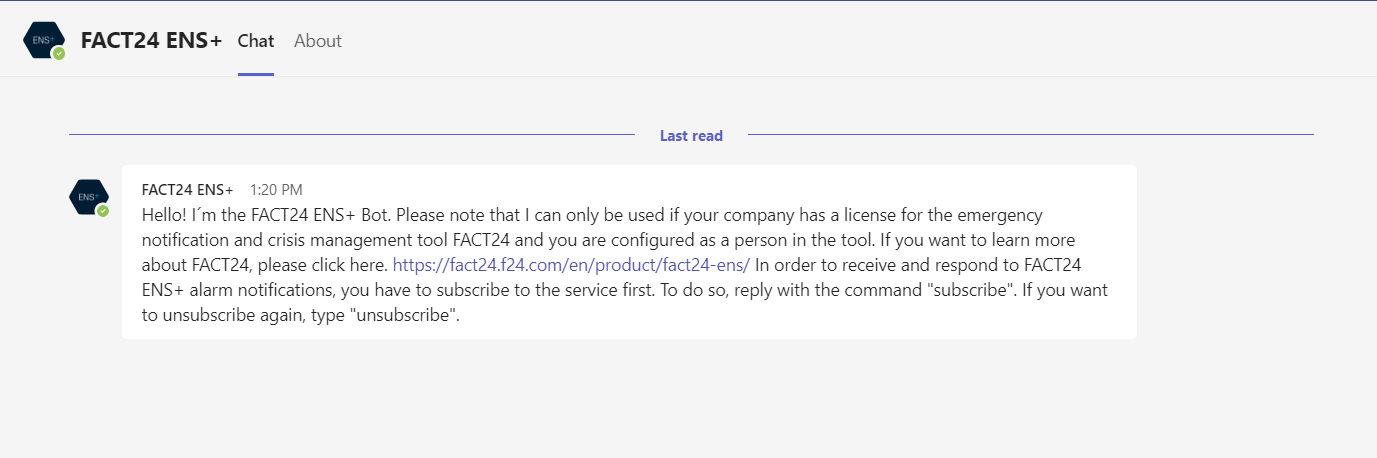Click the "Last read" divider line right of the label
The height and width of the screenshot is (458, 1377).
click(1030, 134)
